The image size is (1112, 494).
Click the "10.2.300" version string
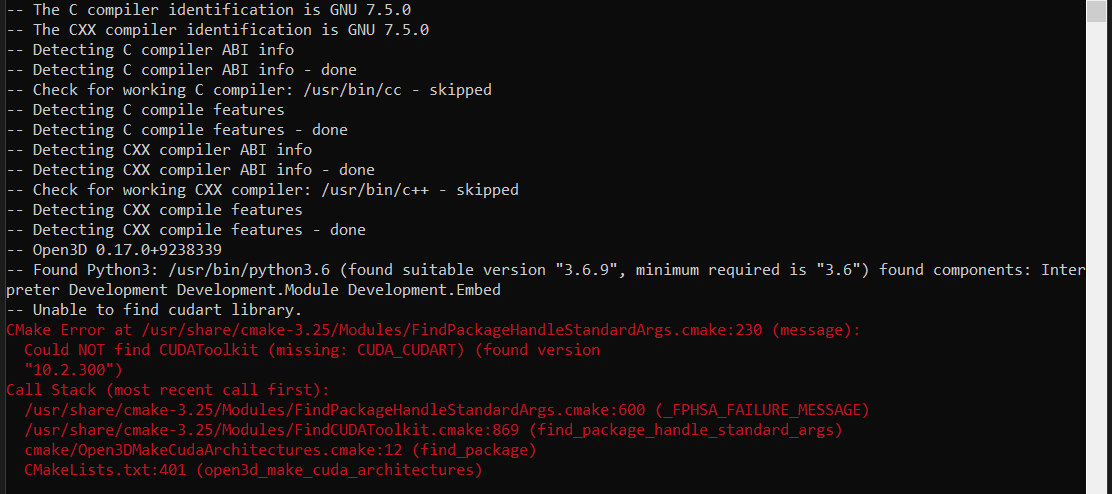[x=73, y=370]
